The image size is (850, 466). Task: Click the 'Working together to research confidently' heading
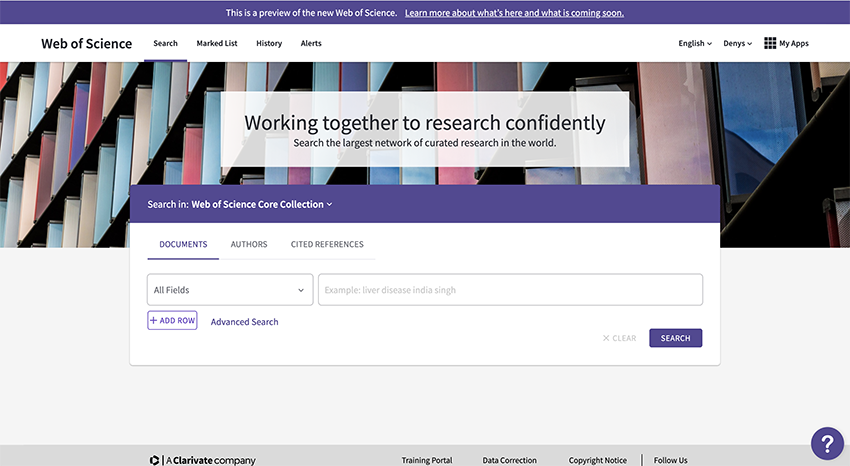coord(424,123)
